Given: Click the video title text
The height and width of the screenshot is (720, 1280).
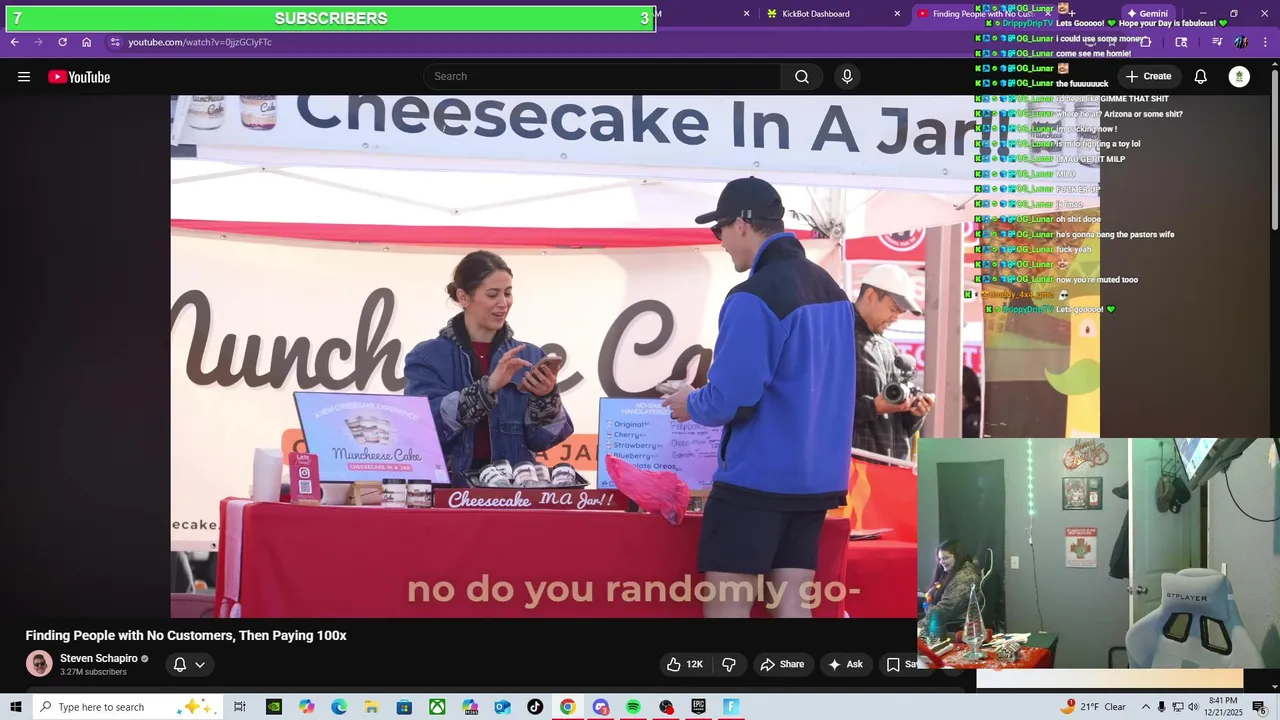Looking at the screenshot, I should 186,636.
